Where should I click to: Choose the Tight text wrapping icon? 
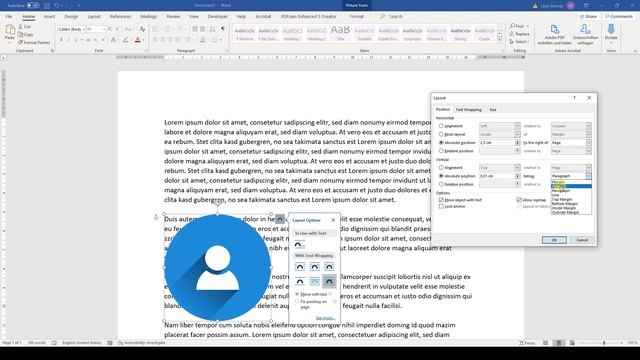pos(314,267)
